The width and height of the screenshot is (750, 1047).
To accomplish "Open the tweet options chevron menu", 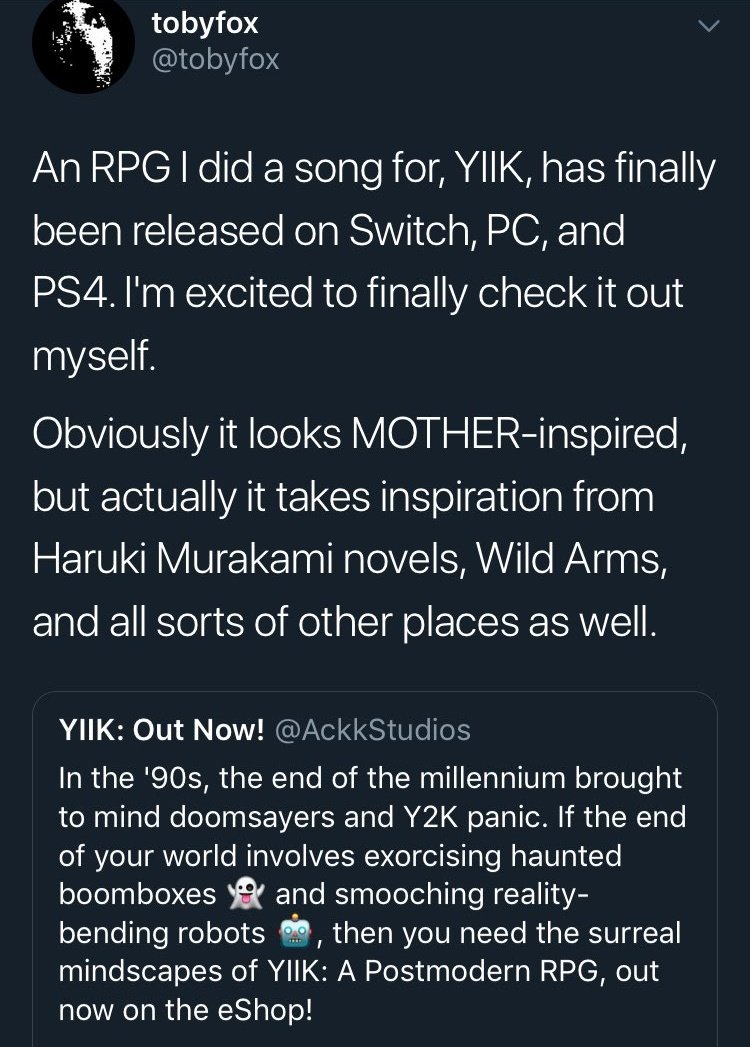I will pos(707,26).
